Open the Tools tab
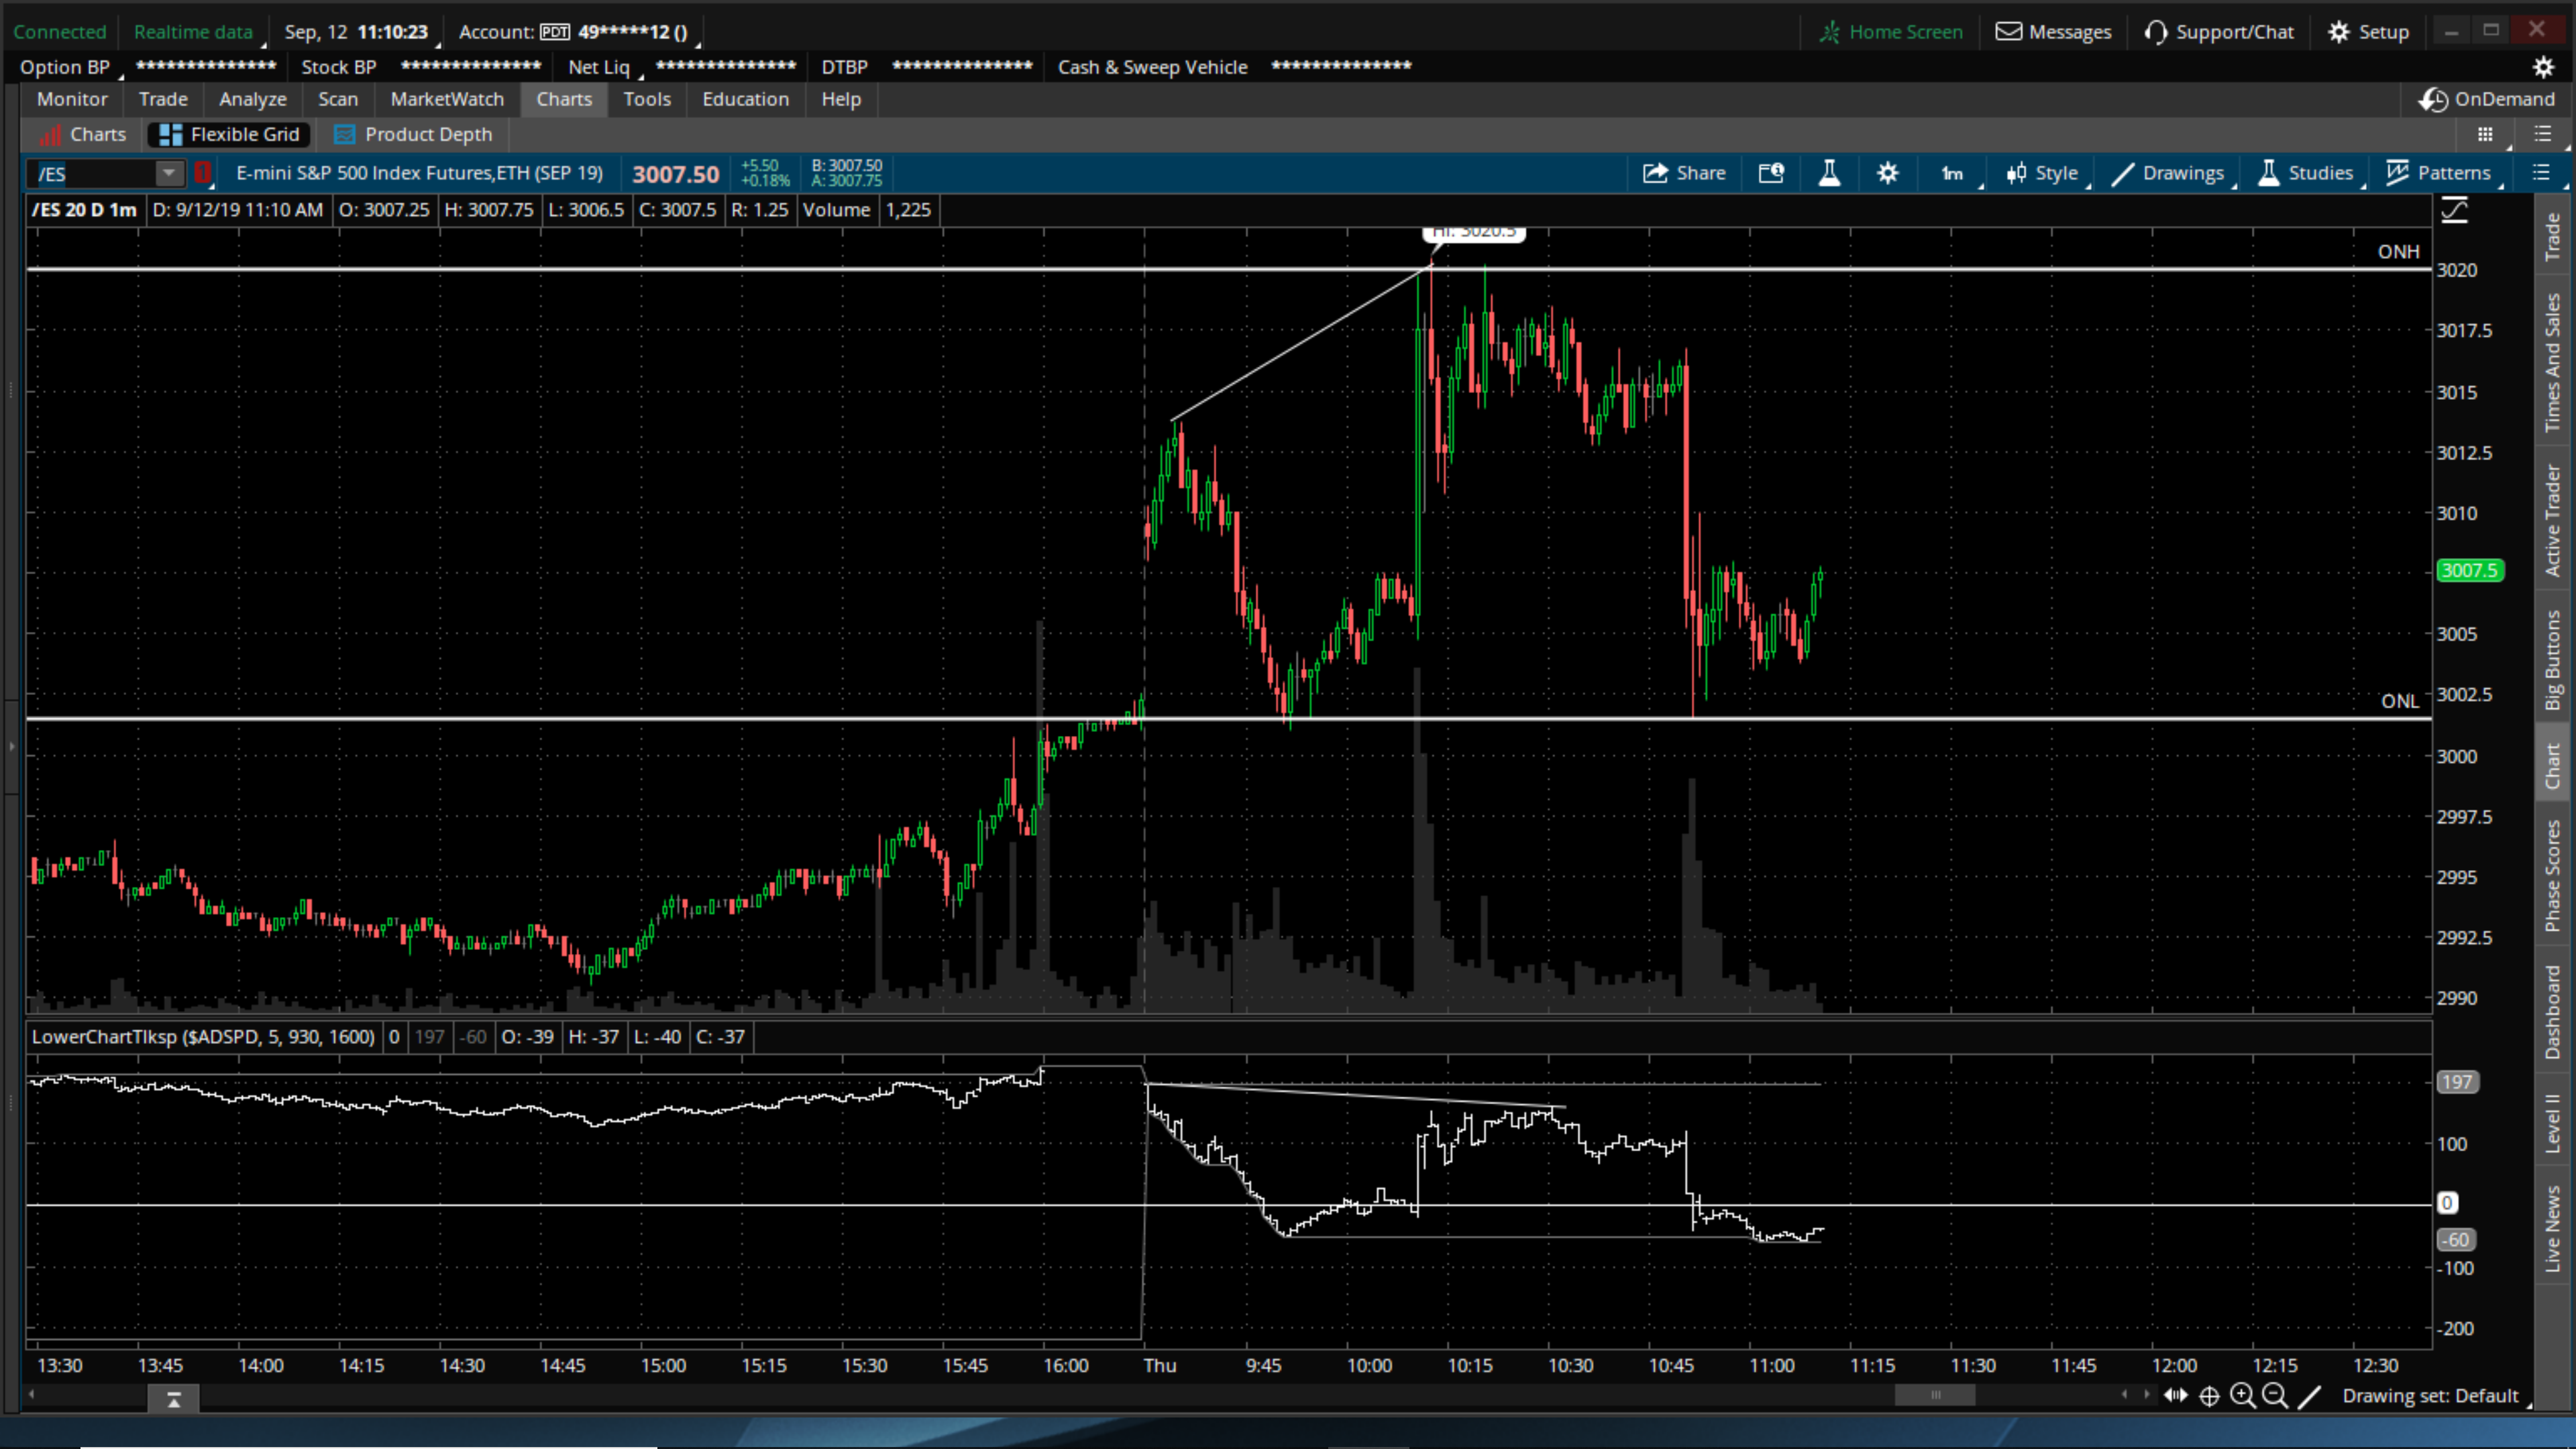This screenshot has height=1449, width=2576. pyautogui.click(x=647, y=99)
